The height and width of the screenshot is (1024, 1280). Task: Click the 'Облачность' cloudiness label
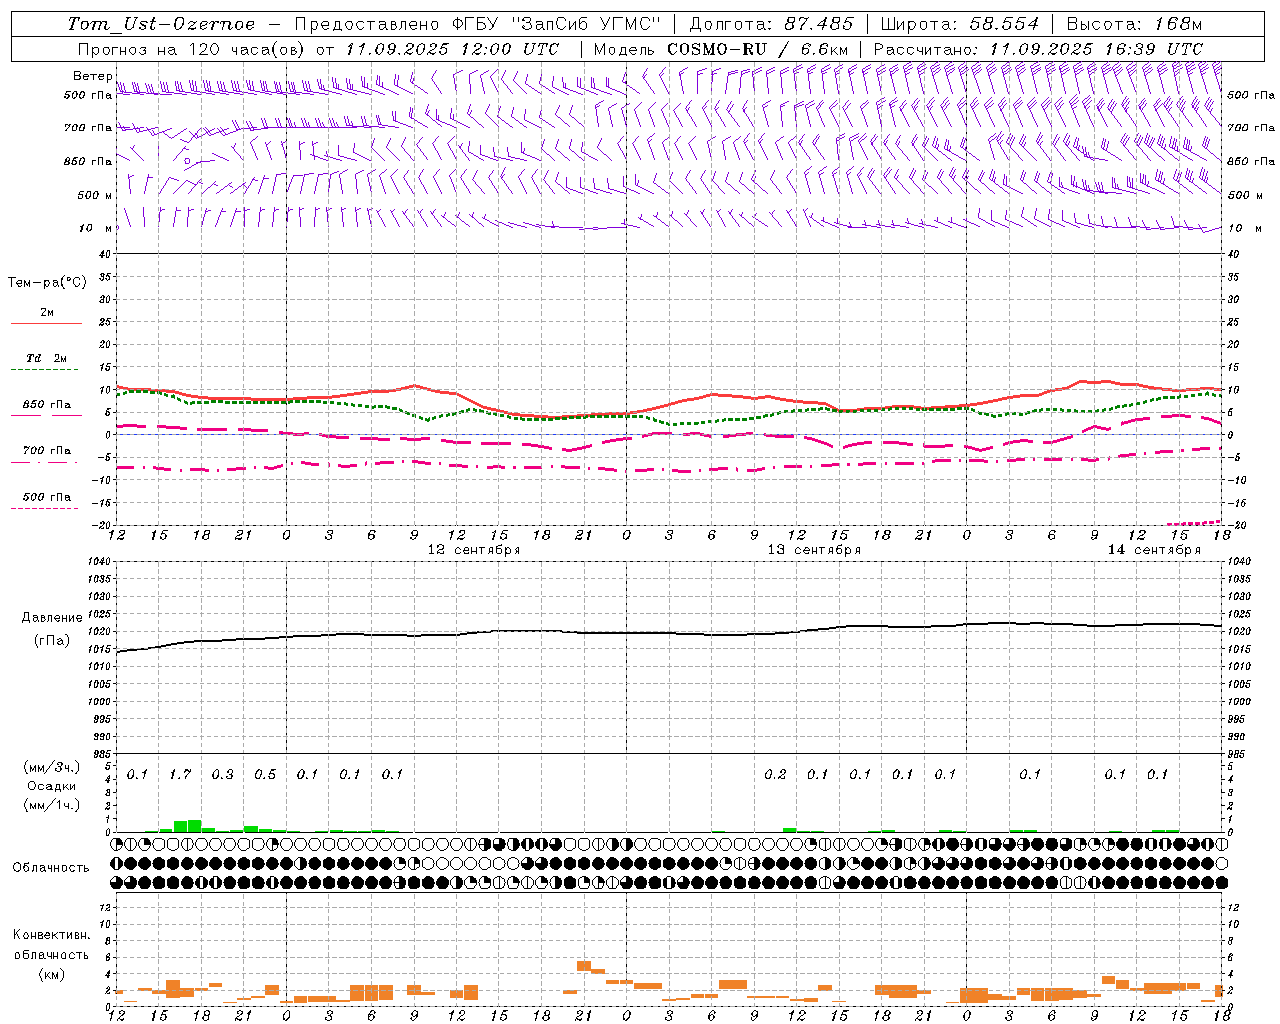tap(51, 867)
